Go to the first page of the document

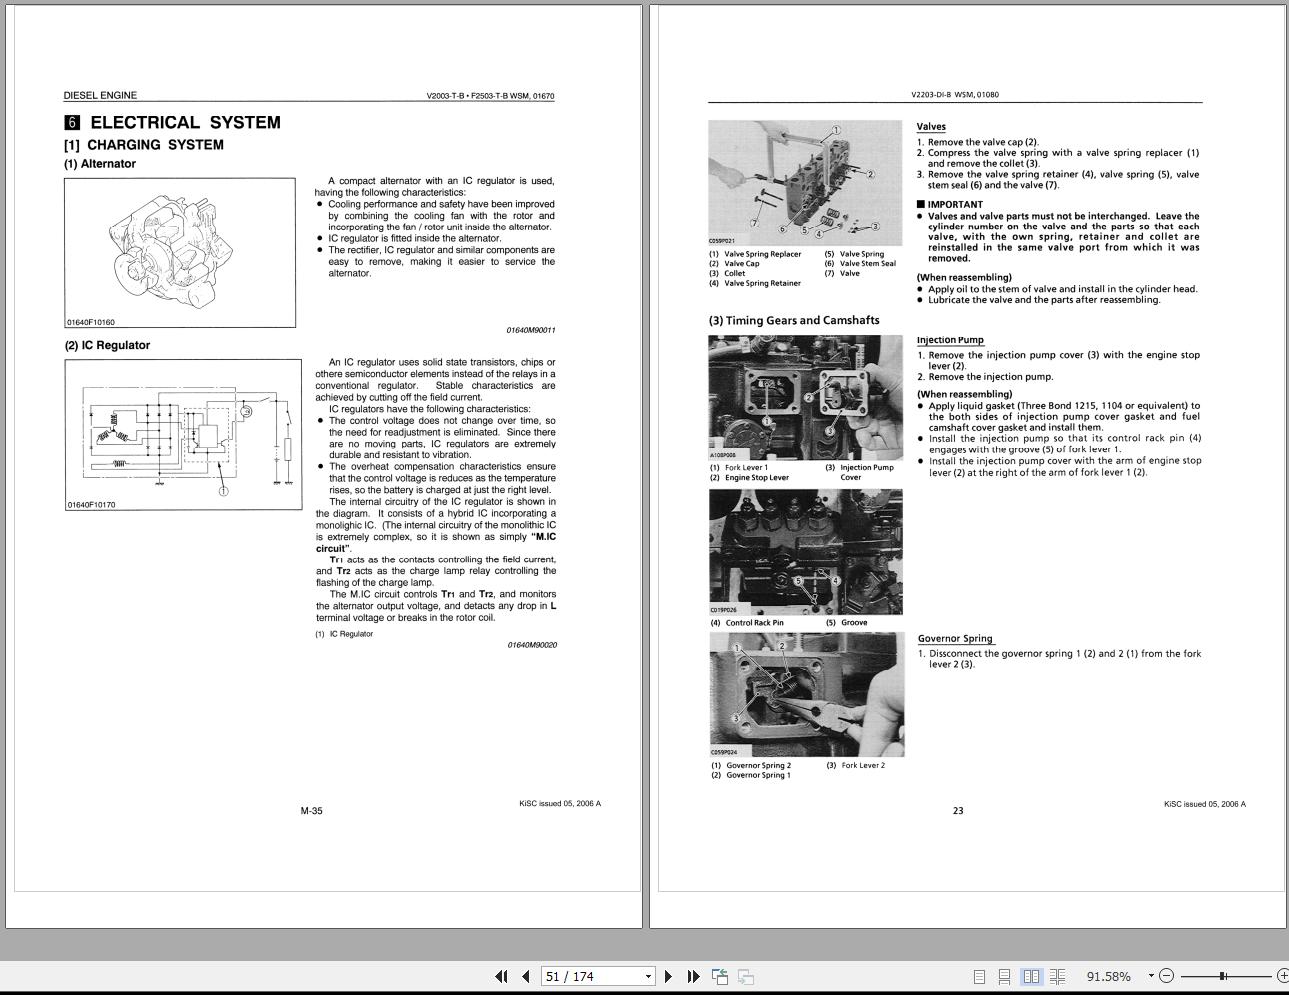tap(502, 976)
